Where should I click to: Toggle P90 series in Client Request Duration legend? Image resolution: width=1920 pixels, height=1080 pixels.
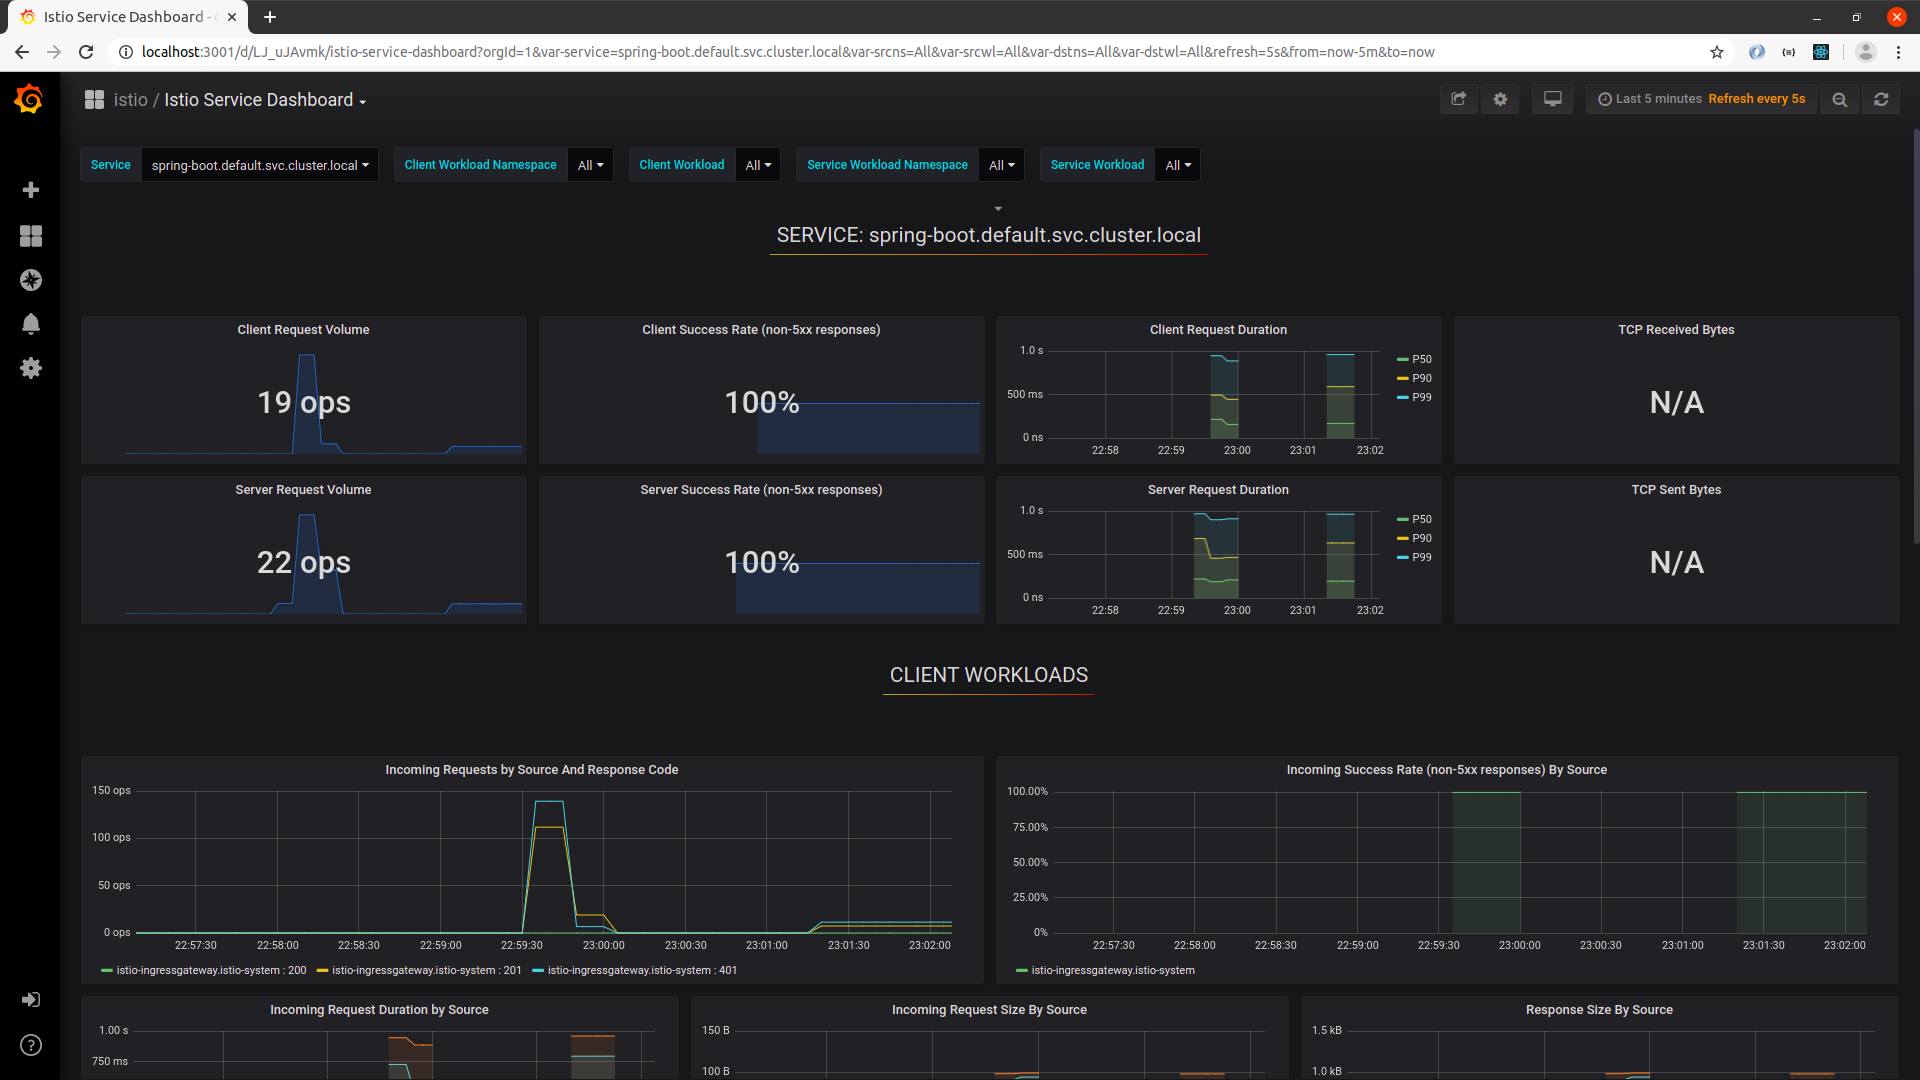(x=1421, y=378)
